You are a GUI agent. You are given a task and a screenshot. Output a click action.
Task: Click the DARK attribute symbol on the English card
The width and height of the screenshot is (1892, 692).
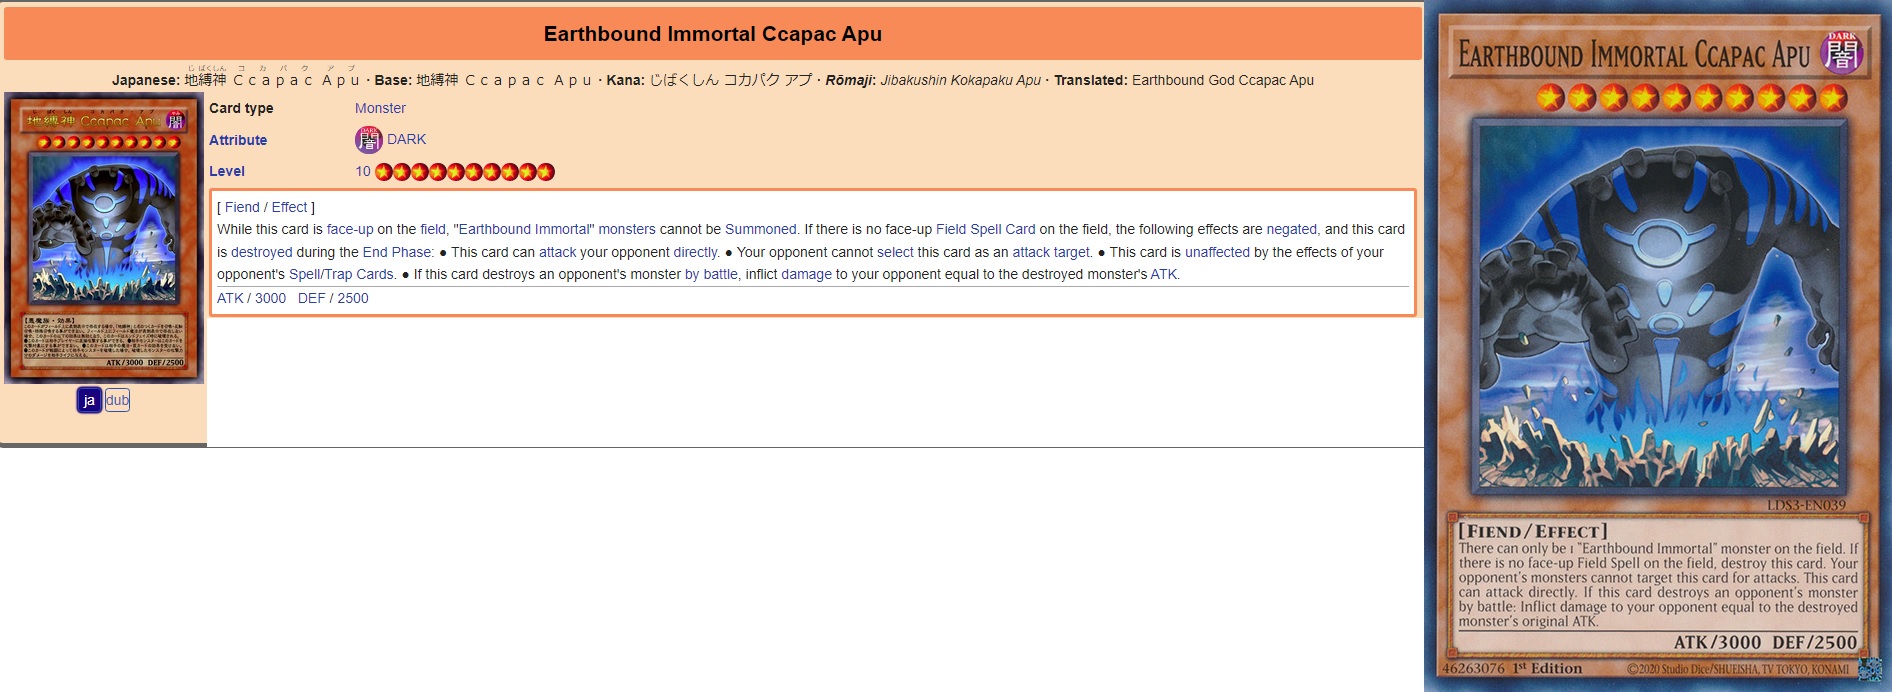click(1841, 53)
